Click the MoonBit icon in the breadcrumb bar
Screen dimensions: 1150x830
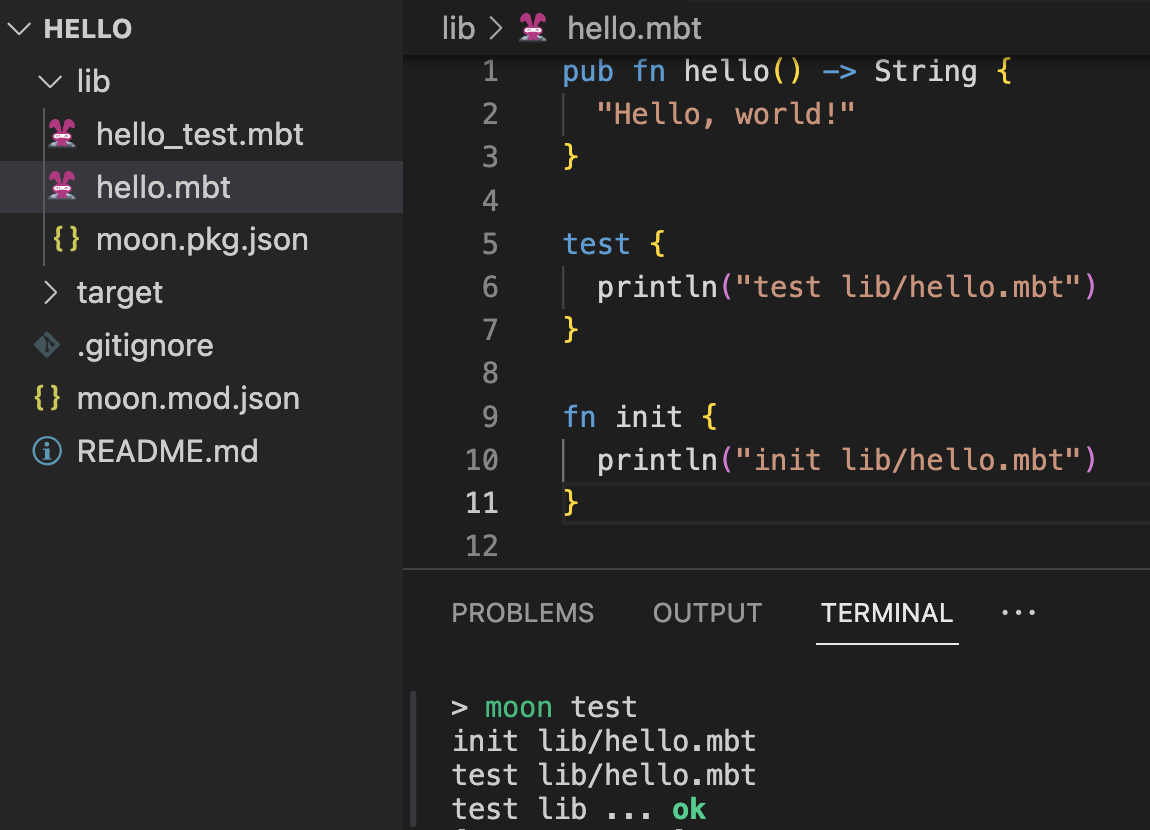(534, 28)
